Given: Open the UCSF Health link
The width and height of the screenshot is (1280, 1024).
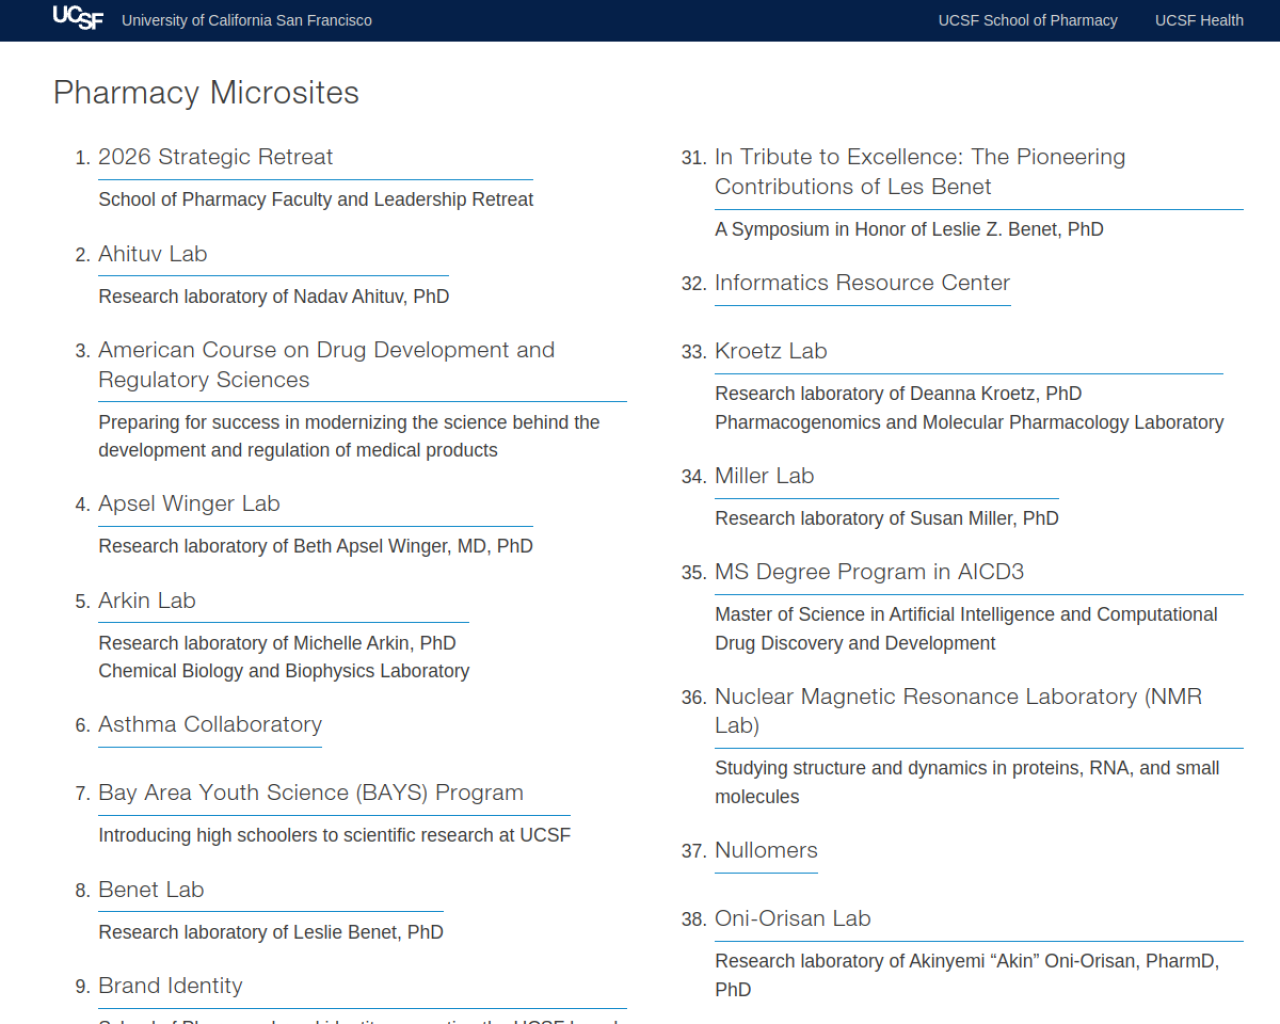Looking at the screenshot, I should click(1199, 20).
